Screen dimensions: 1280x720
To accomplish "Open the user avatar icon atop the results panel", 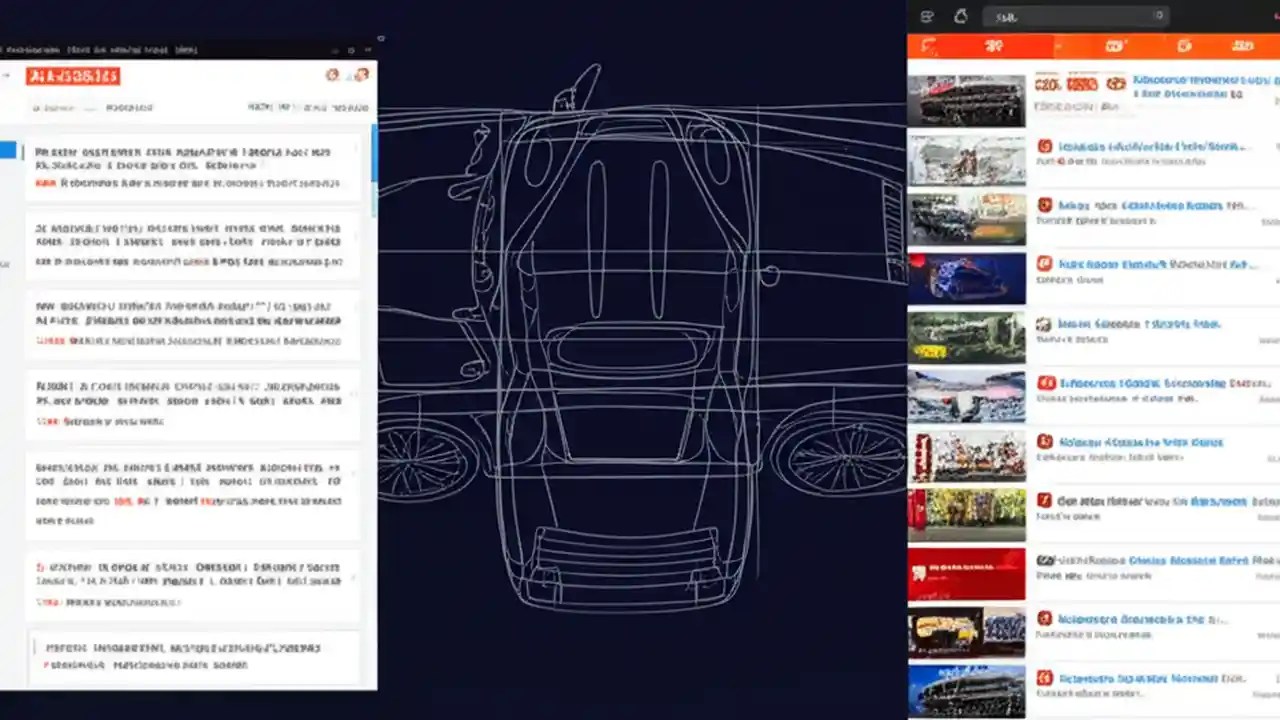I will pyautogui.click(x=363, y=76).
